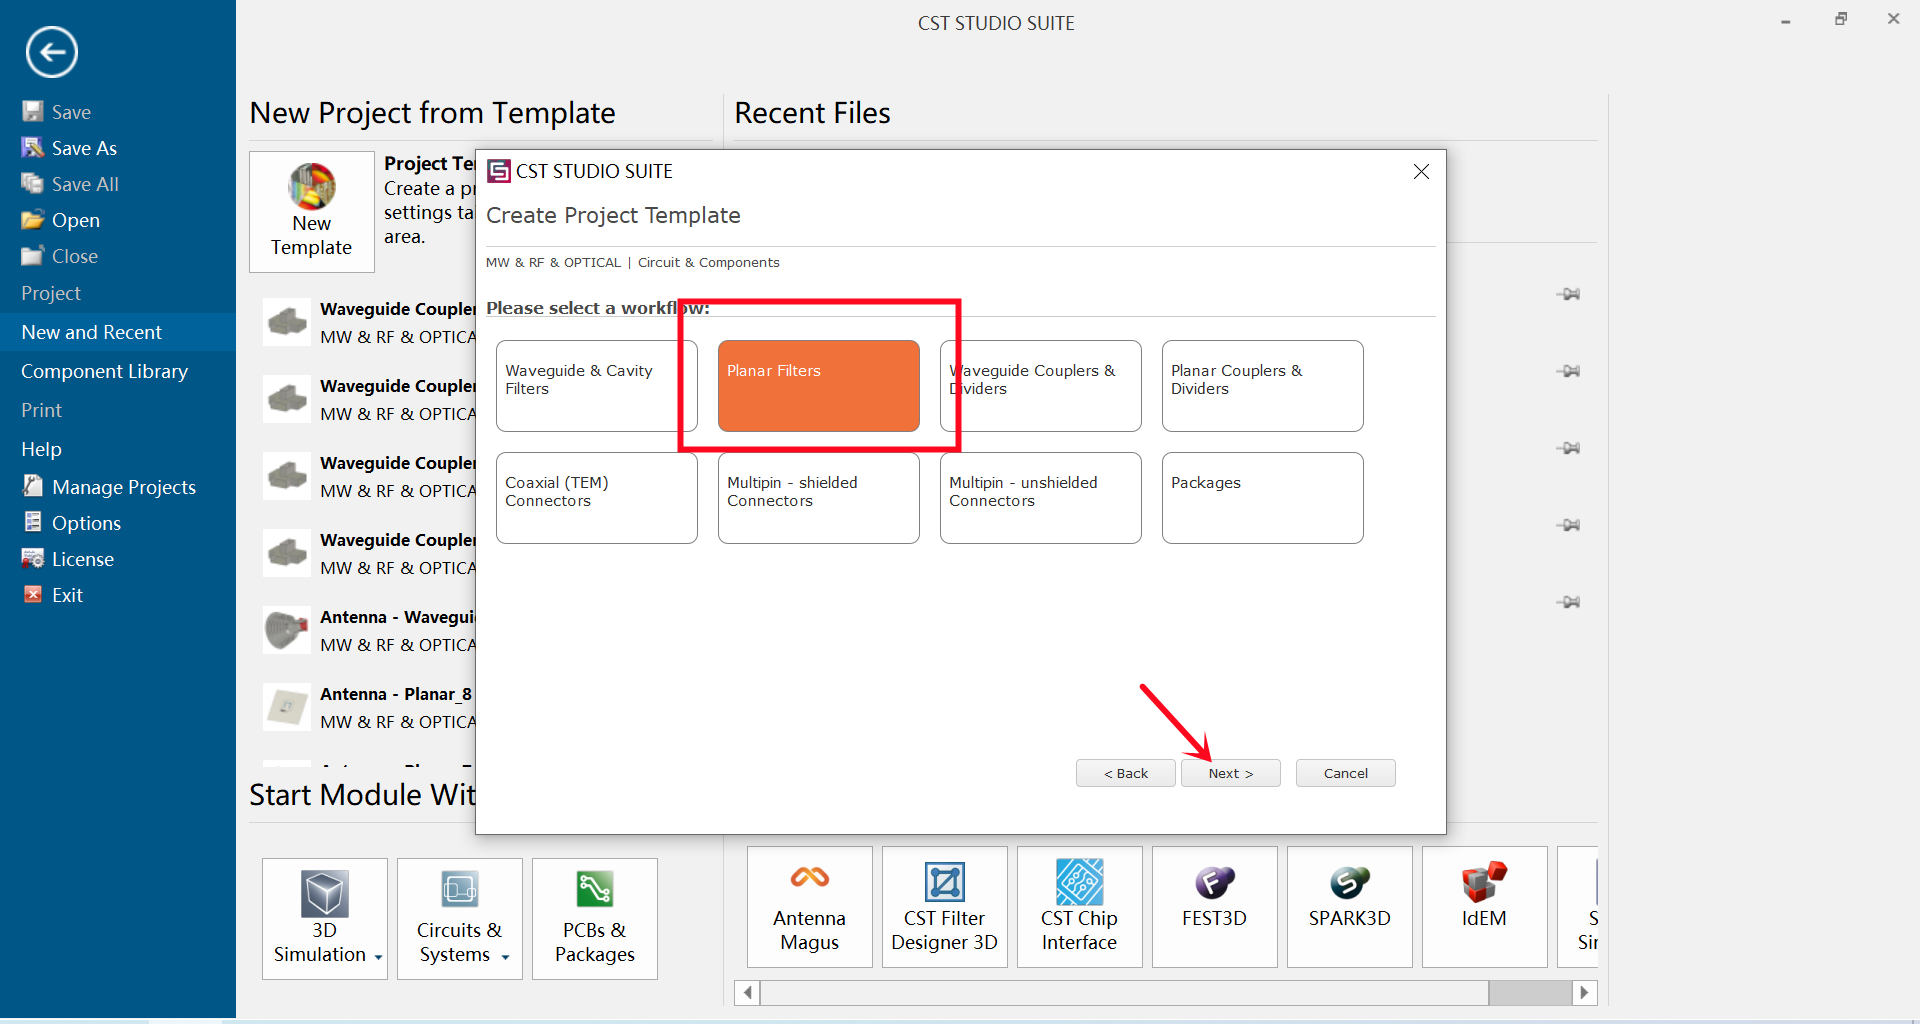Image resolution: width=1920 pixels, height=1024 pixels.
Task: Select the Planar Filters workflow
Action: coord(818,386)
